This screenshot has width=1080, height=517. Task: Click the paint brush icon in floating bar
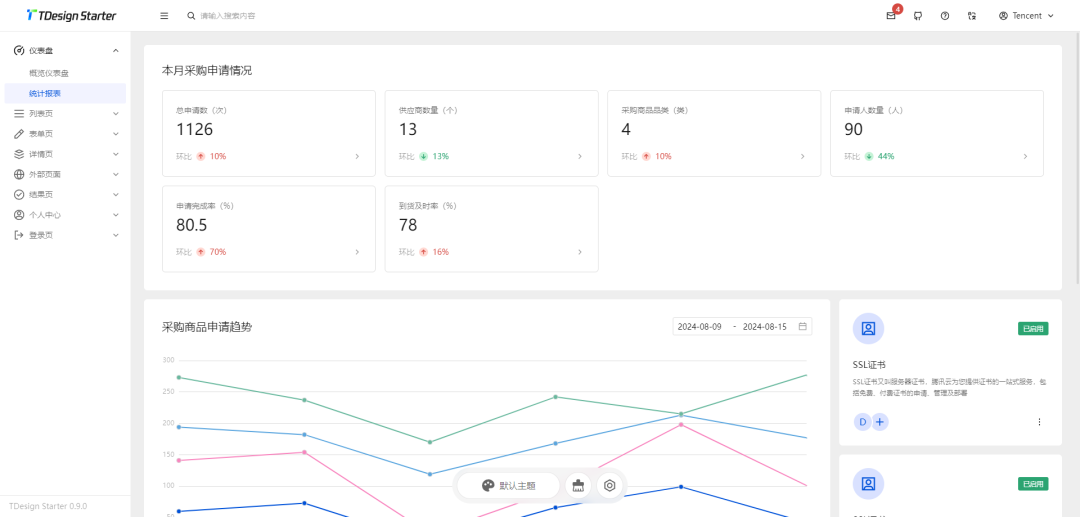[578, 486]
